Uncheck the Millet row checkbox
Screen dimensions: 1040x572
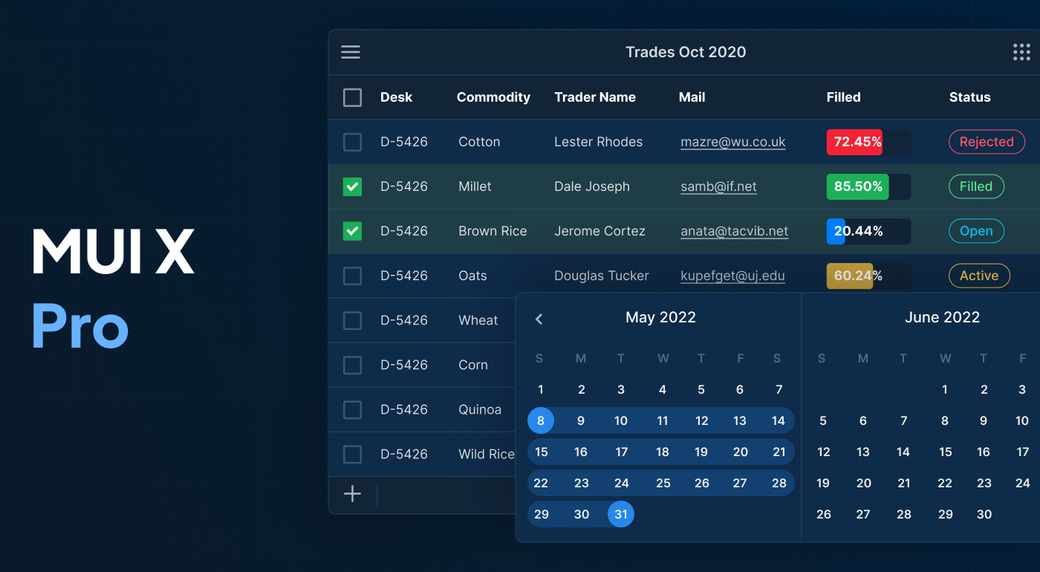click(352, 187)
